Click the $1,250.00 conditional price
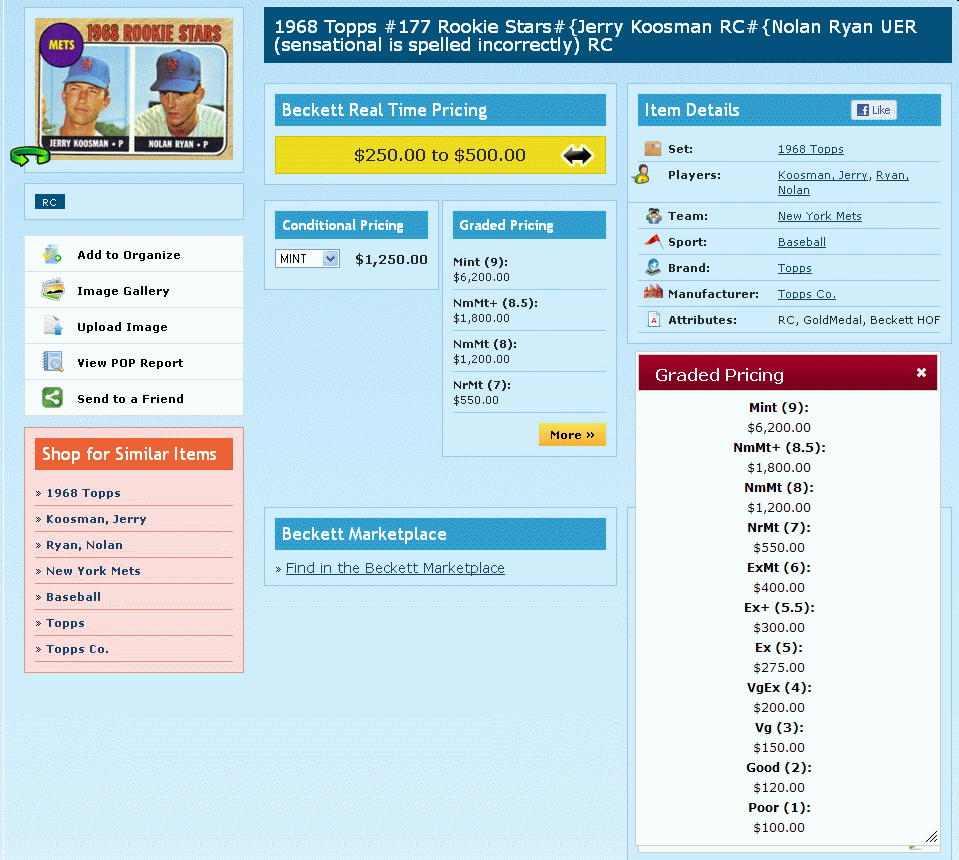The height and width of the screenshot is (860, 959). coord(391,259)
